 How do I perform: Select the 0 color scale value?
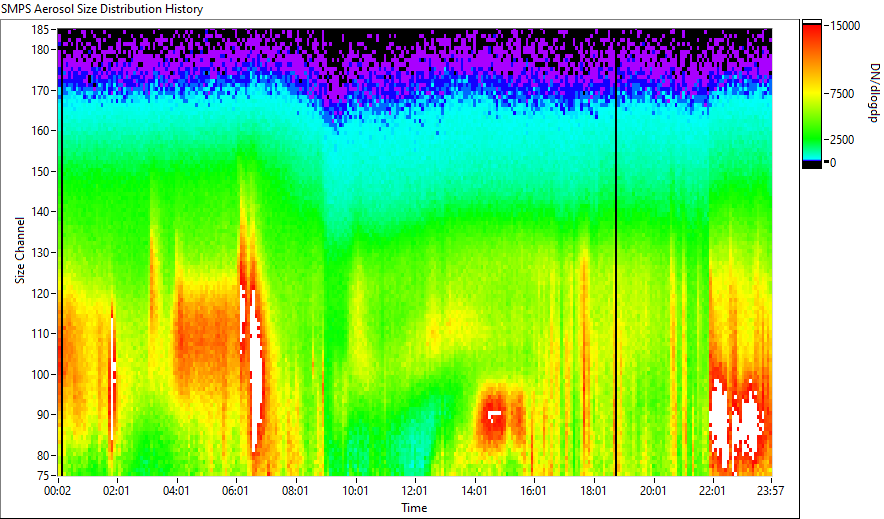point(833,163)
